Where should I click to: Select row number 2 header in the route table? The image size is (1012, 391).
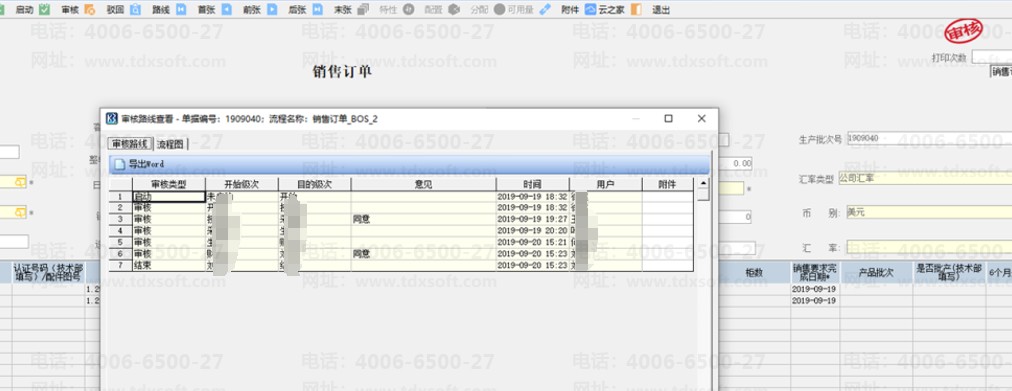coord(120,208)
